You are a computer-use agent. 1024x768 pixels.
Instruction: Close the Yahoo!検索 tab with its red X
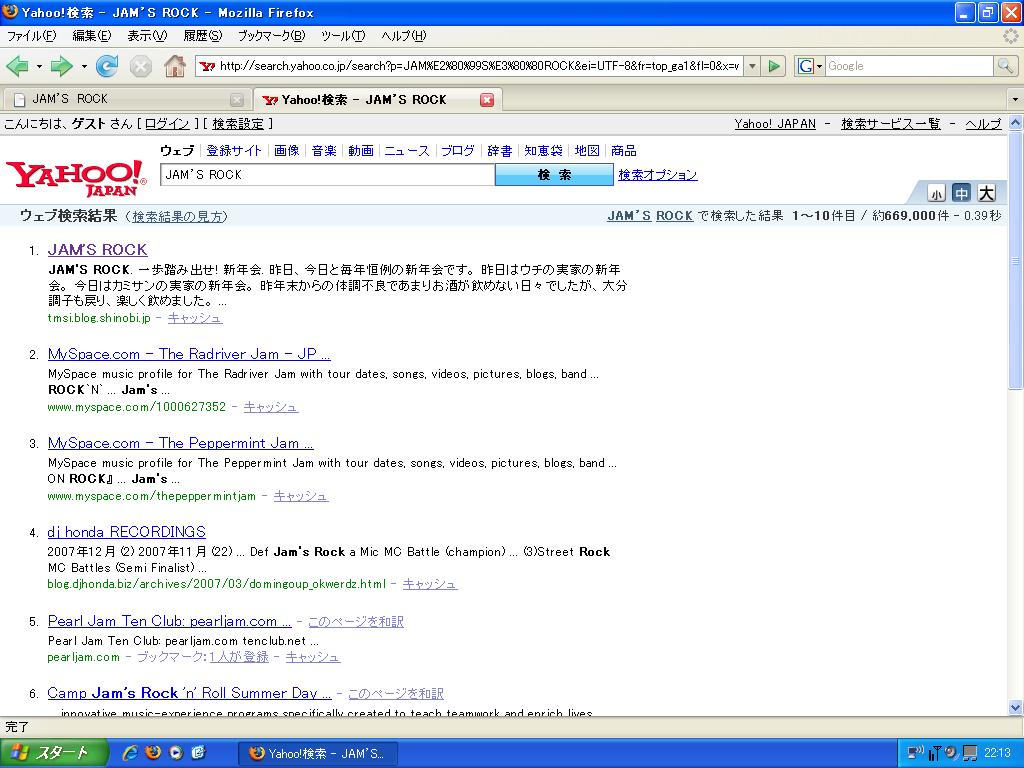(x=487, y=100)
